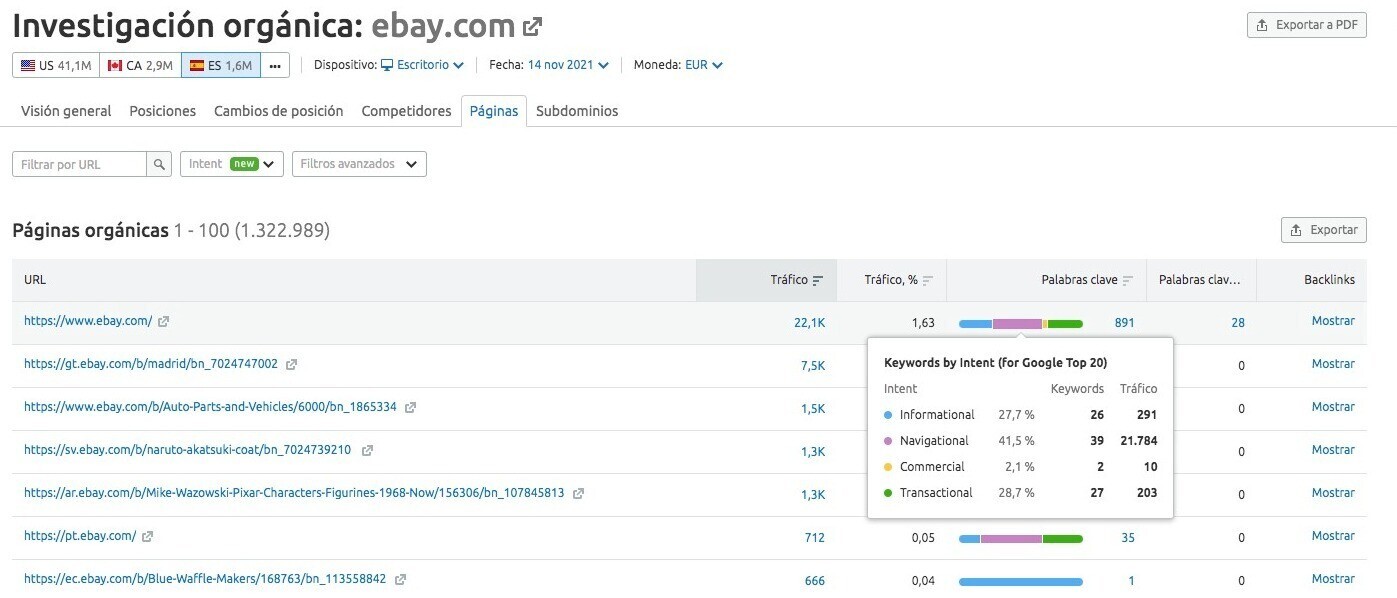The image size is (1397, 598).
Task: Select the ES 1,6M database
Action: [221, 66]
